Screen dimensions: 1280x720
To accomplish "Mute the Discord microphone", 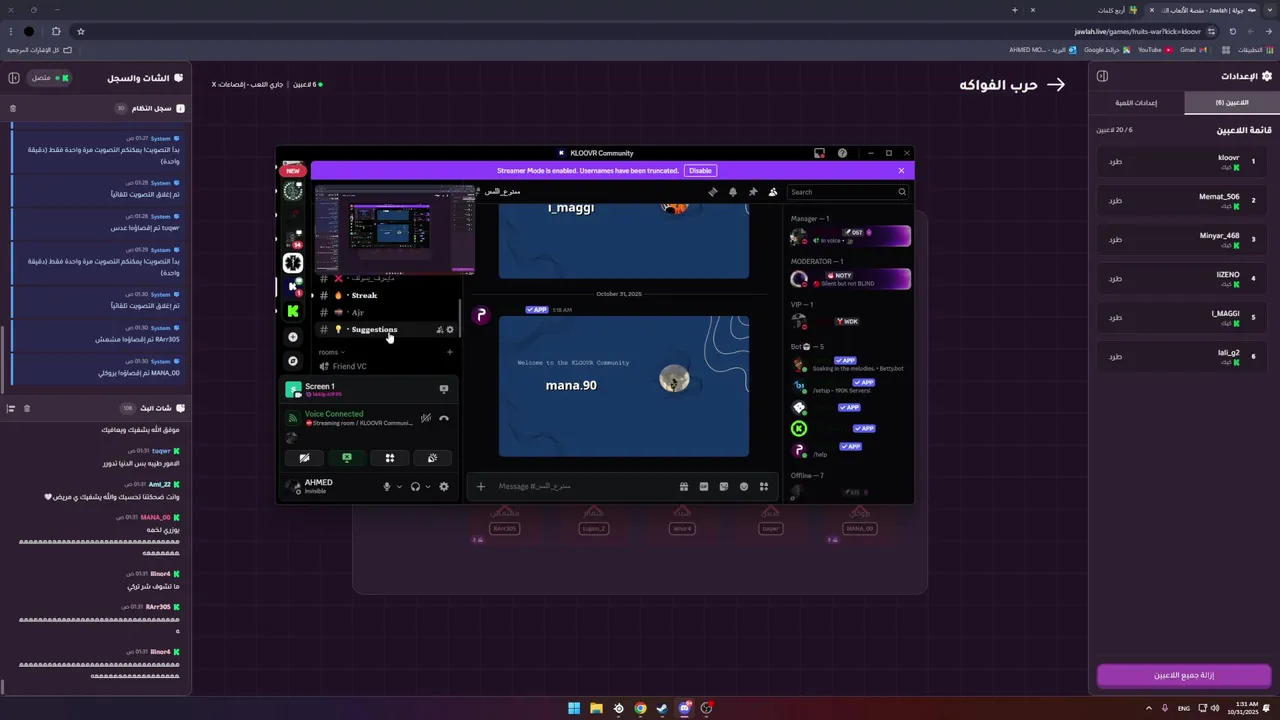I will point(387,487).
